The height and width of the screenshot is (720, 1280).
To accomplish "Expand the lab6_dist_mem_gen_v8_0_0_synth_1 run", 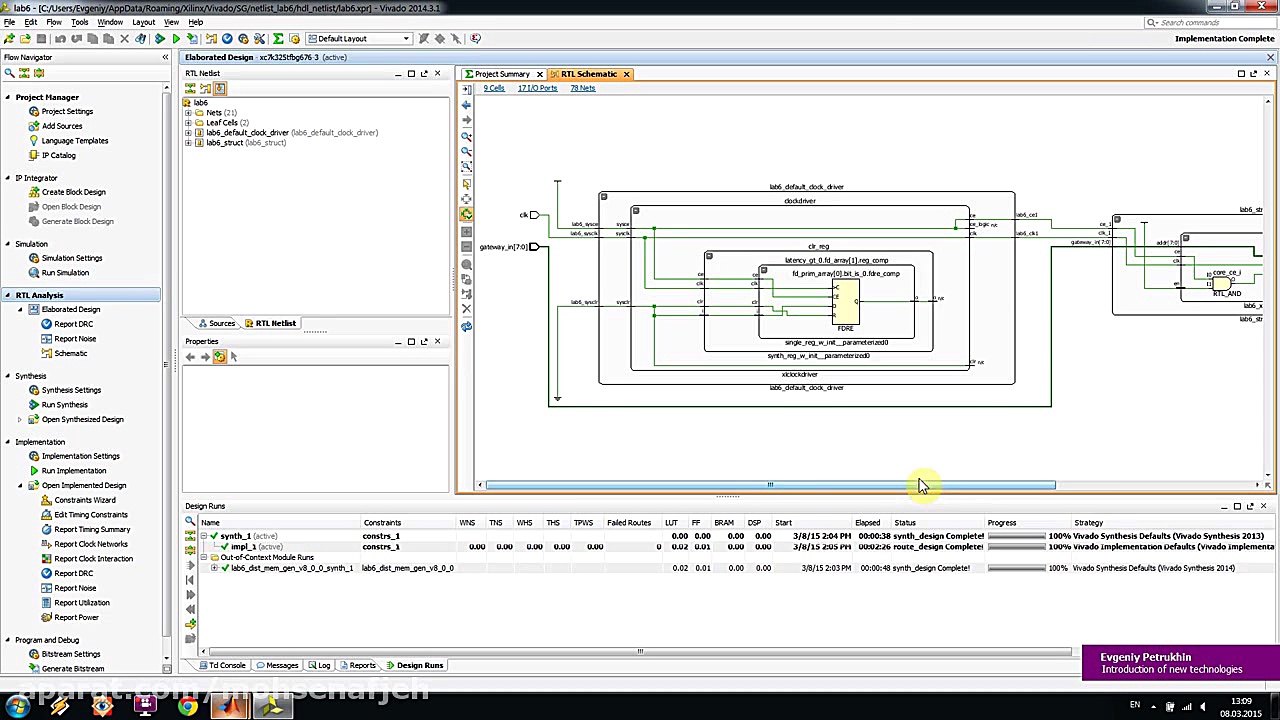I will [x=214, y=568].
